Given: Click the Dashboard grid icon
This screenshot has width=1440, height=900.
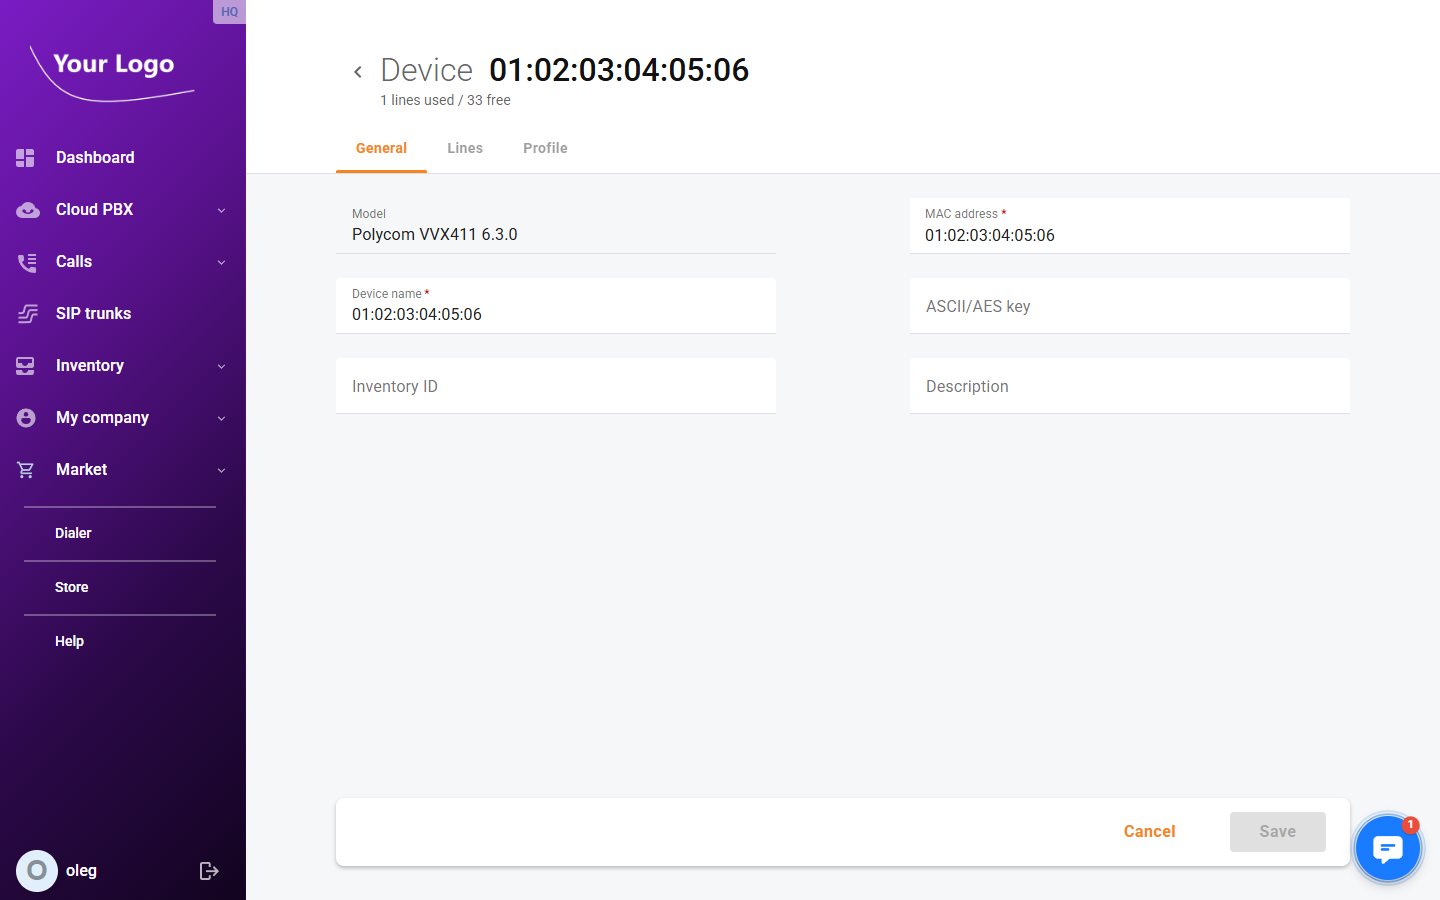Looking at the screenshot, I should [x=26, y=158].
